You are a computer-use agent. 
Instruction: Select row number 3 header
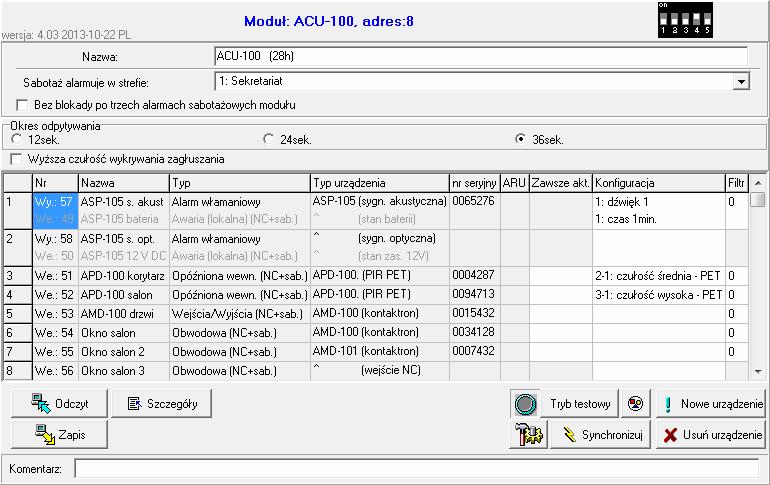[18, 276]
